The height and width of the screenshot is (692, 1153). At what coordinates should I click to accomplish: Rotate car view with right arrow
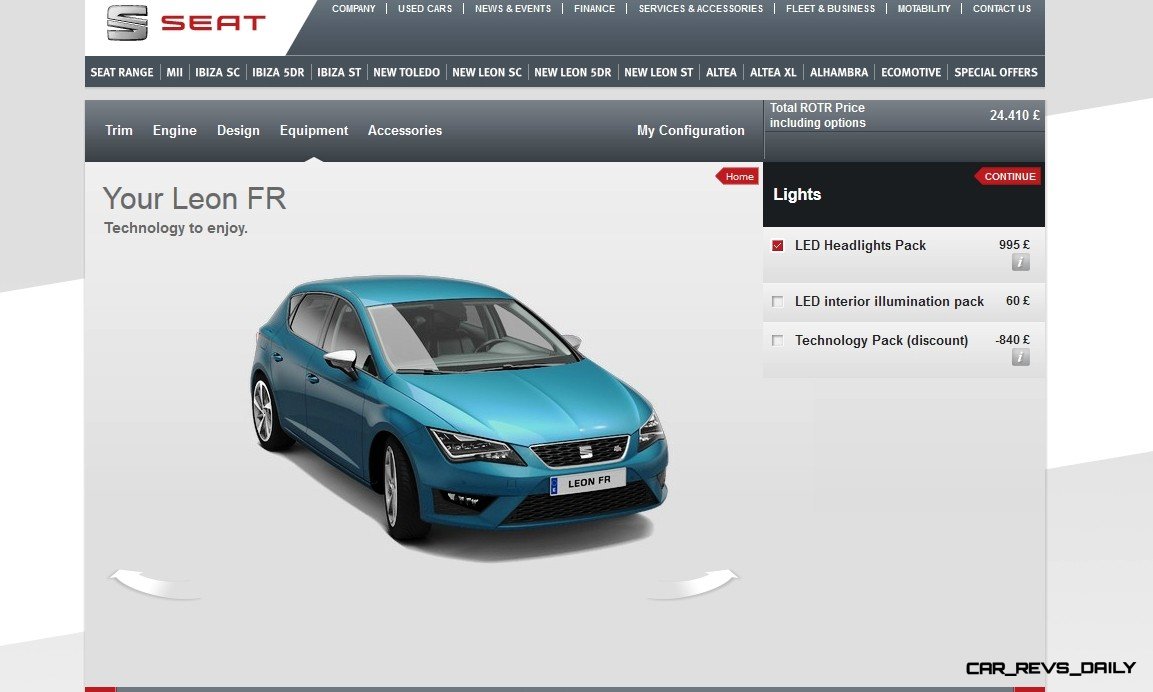coord(693,583)
